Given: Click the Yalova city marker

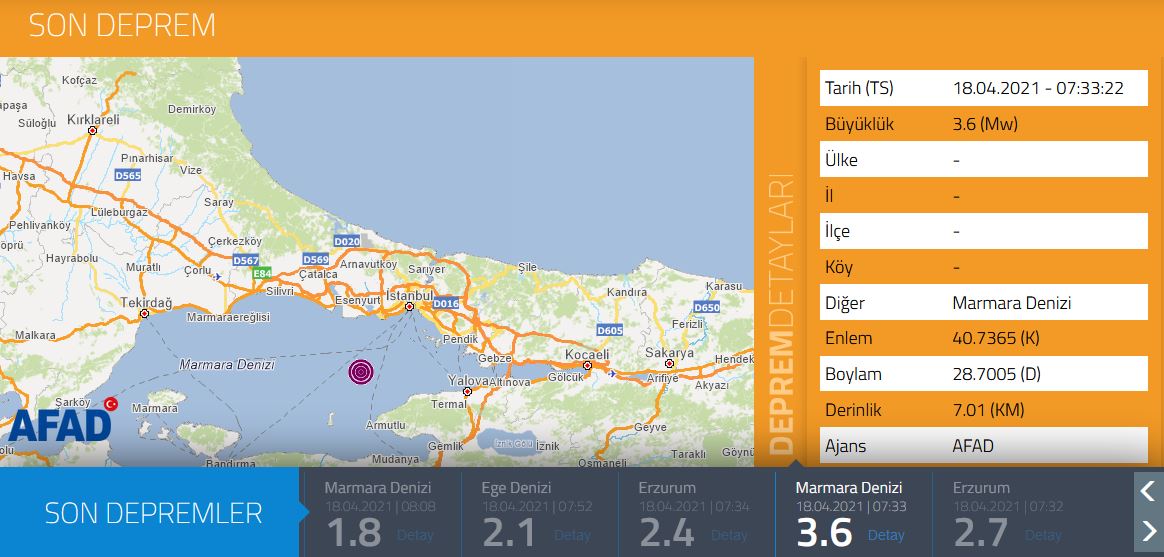Looking at the screenshot, I should coord(467,391).
